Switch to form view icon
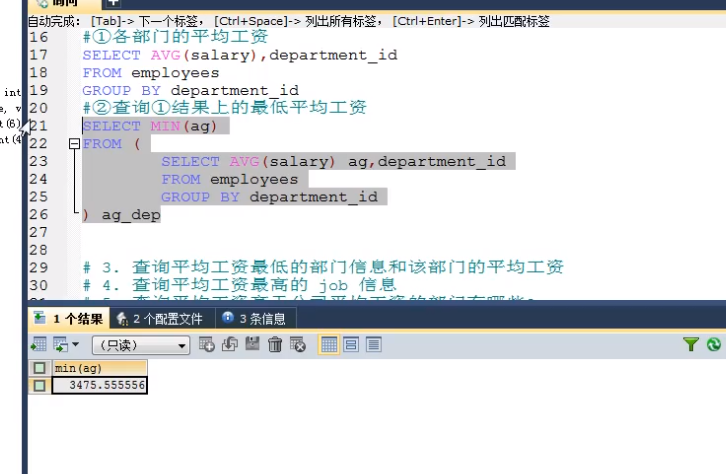This screenshot has height=474, width=726. pos(351,345)
